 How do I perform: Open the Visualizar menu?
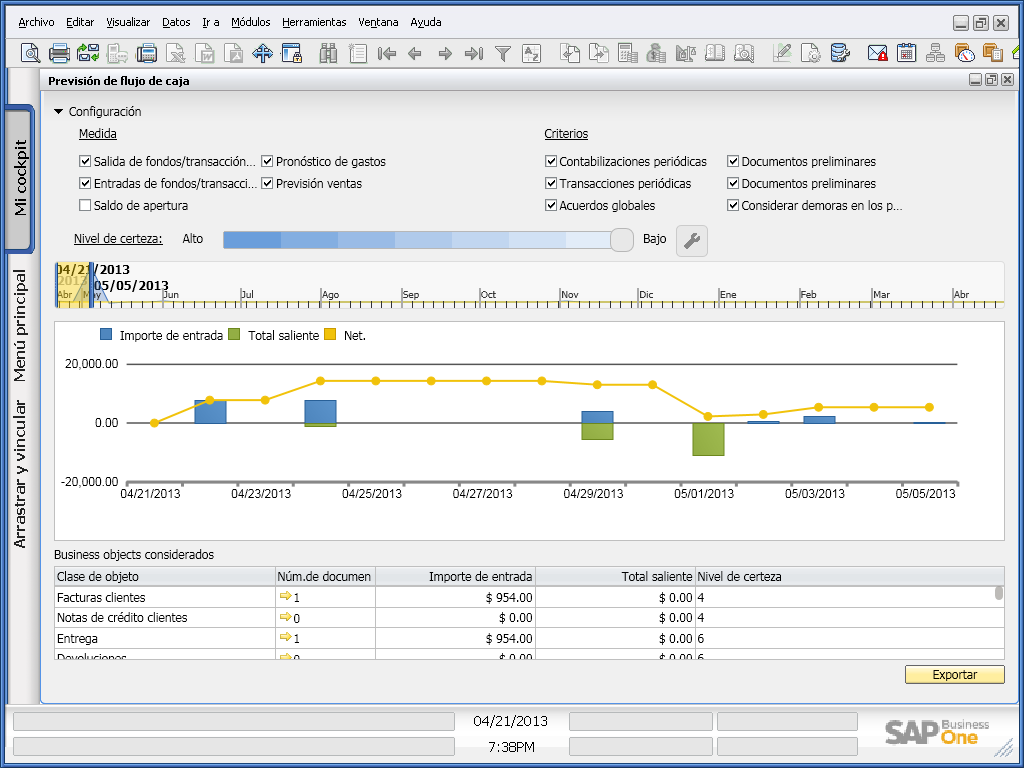click(128, 22)
